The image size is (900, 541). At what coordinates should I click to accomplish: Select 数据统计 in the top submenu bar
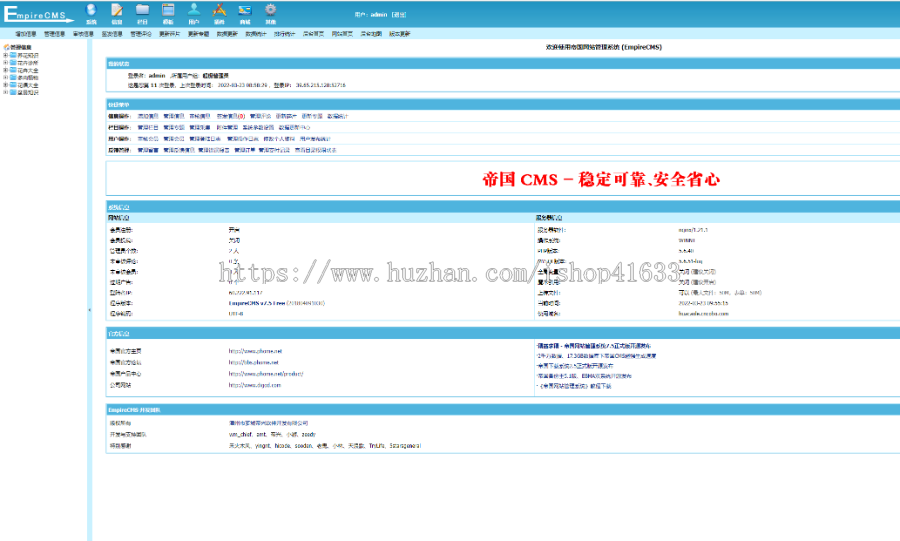(x=255, y=34)
